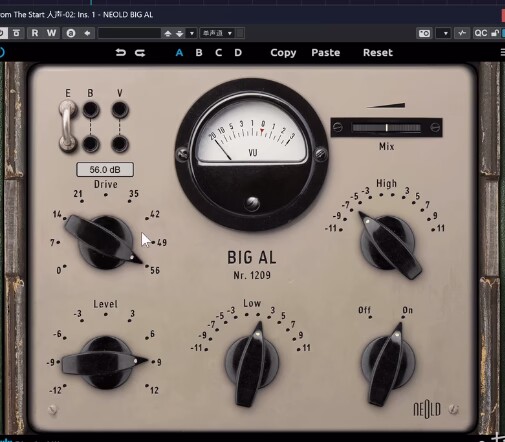Click the Low EQ knob

(x=252, y=363)
